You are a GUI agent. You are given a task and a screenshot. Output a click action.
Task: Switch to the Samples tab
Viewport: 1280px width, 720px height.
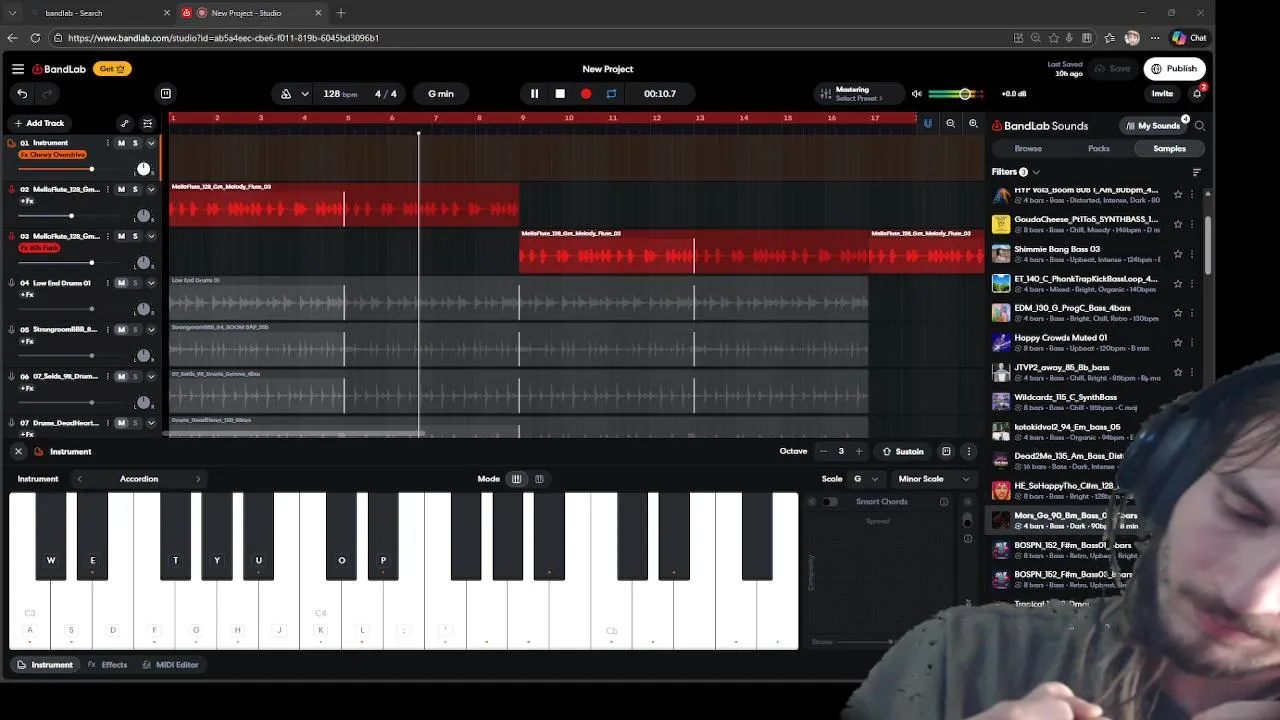[x=1169, y=149]
